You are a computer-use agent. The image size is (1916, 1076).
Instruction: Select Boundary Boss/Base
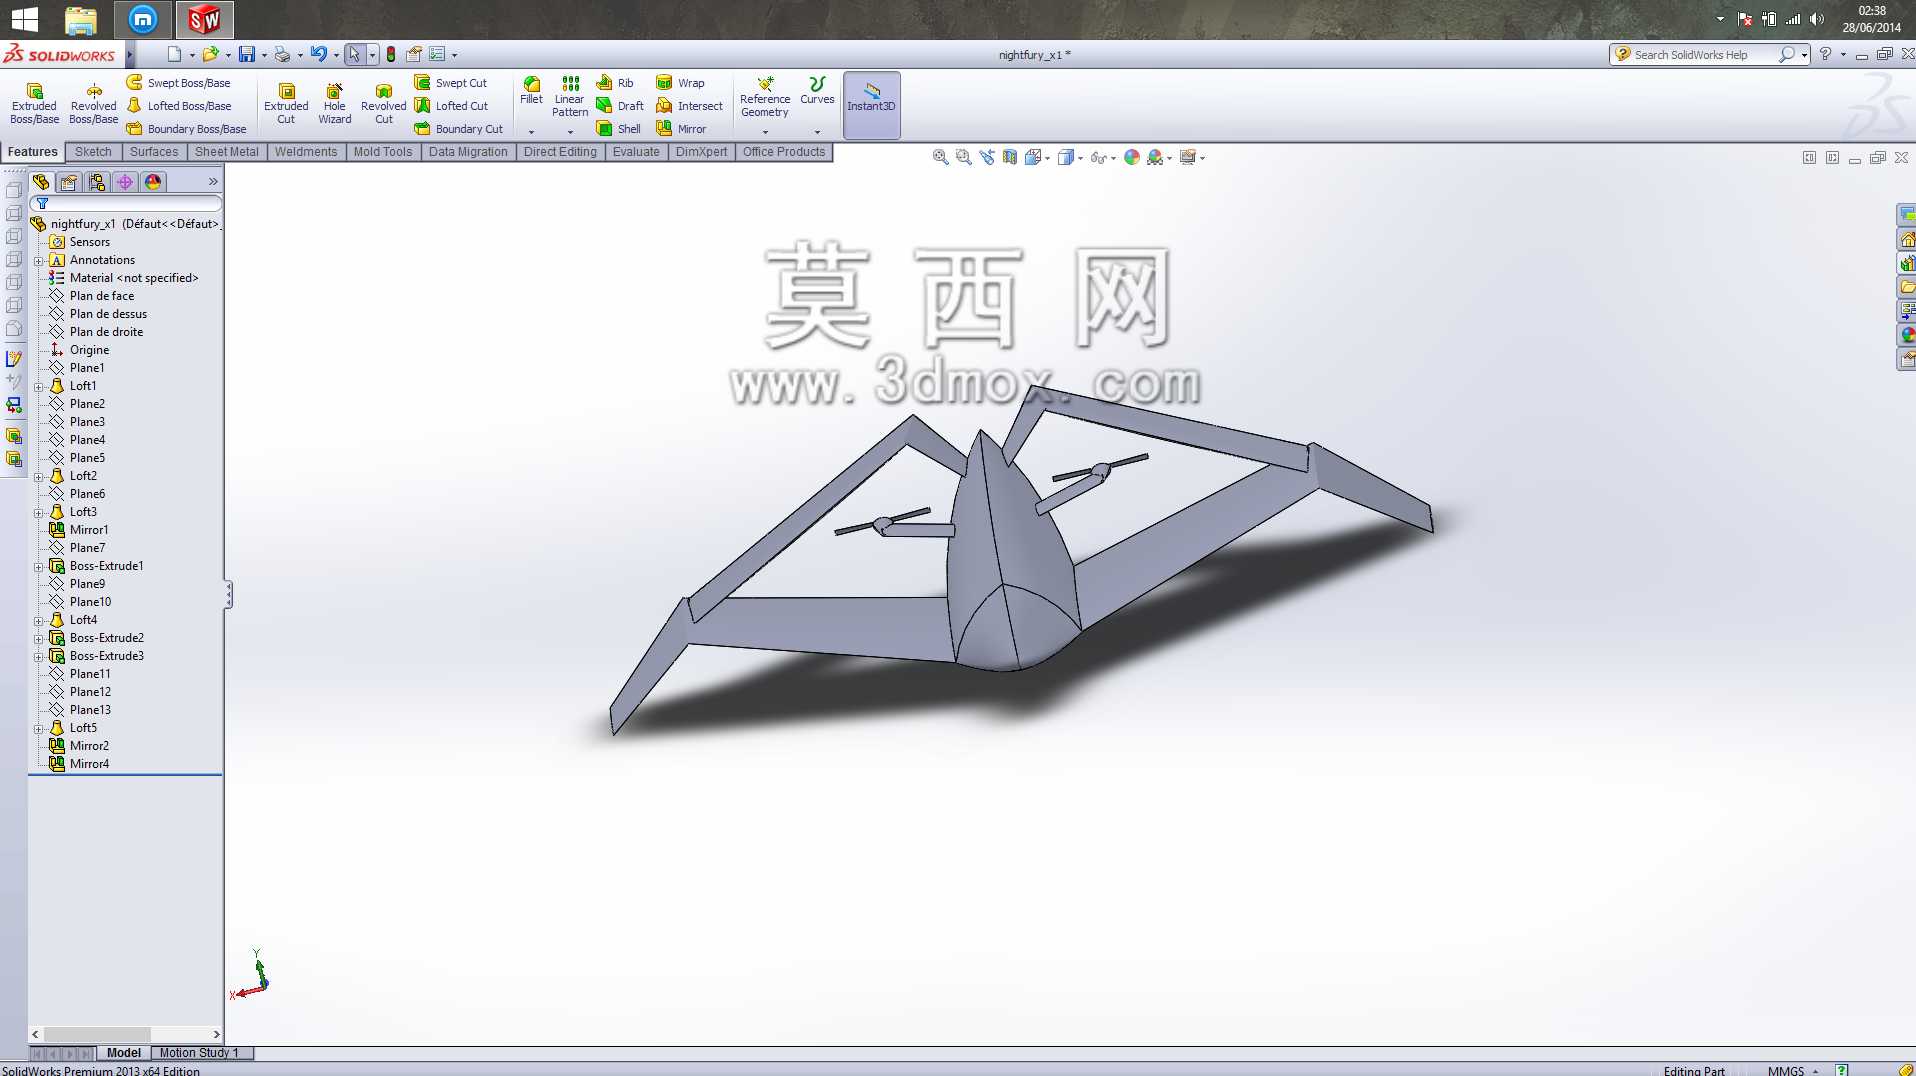tap(187, 129)
